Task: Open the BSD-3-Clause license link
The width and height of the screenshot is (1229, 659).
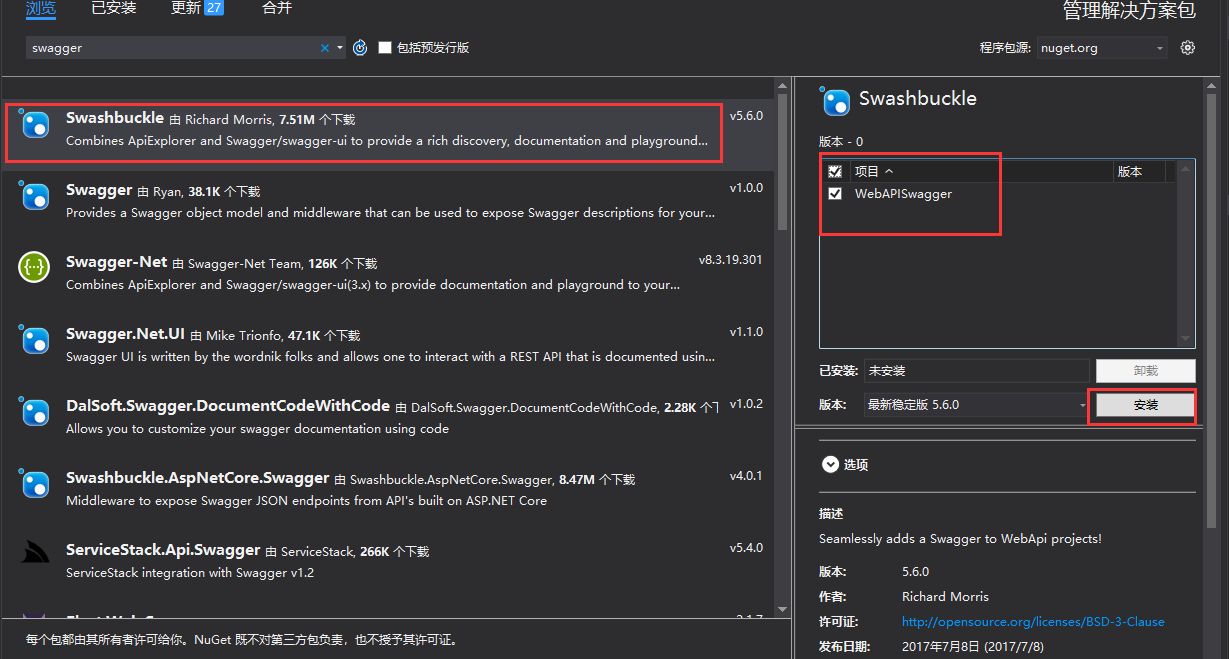Action: click(1033, 621)
